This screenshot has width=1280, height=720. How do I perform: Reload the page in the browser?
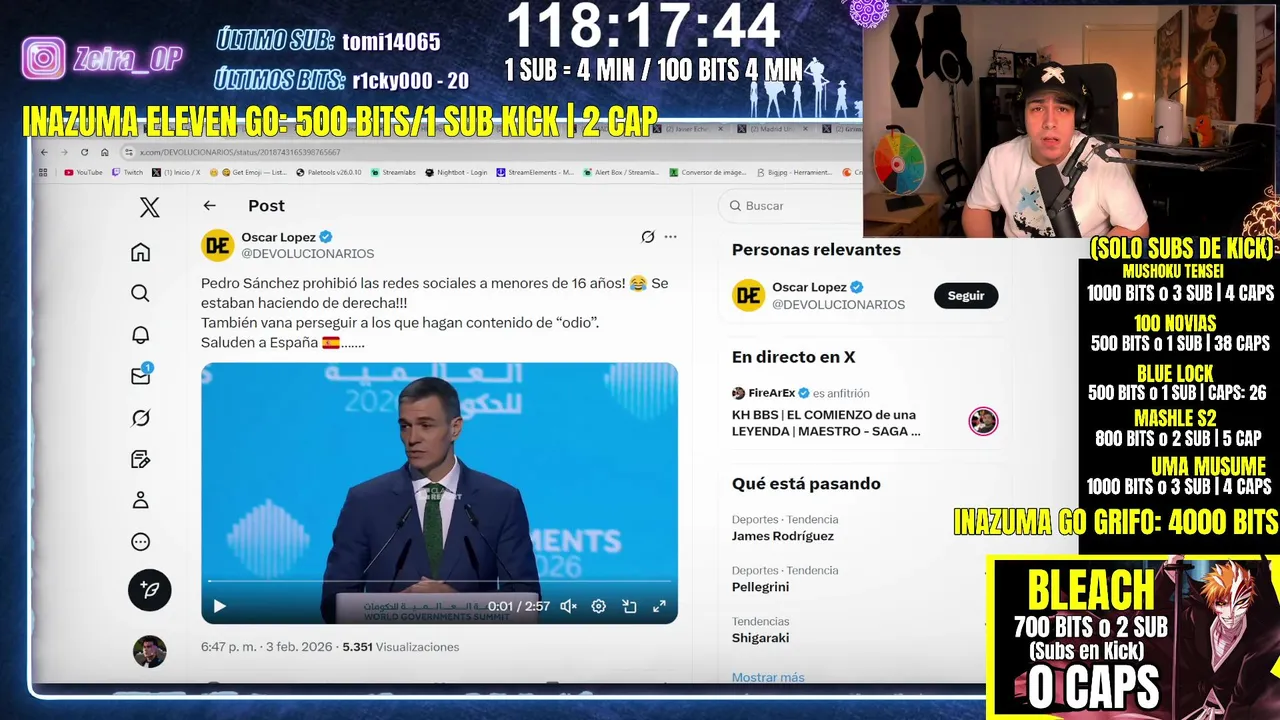(84, 152)
